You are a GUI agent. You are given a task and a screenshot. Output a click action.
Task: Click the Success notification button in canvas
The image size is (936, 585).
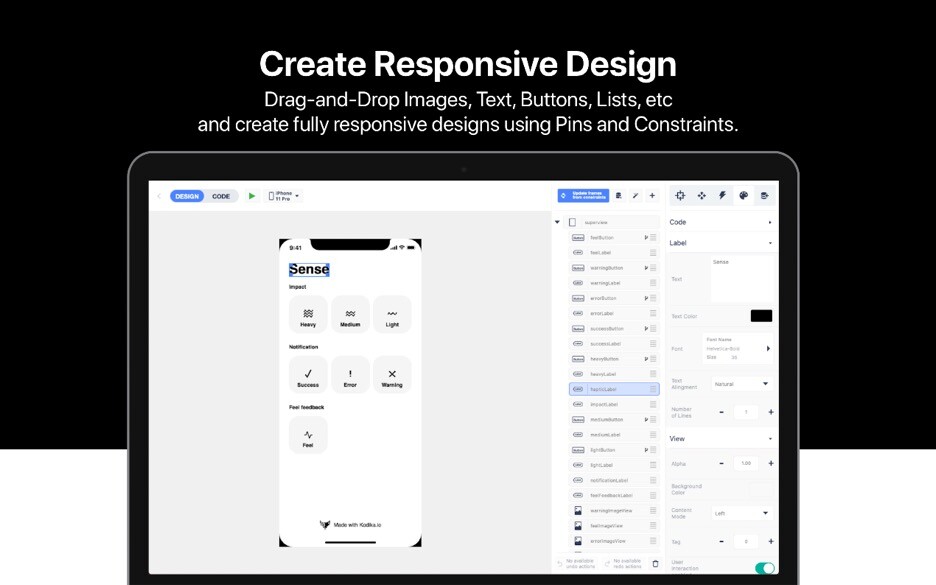pyautogui.click(x=308, y=375)
